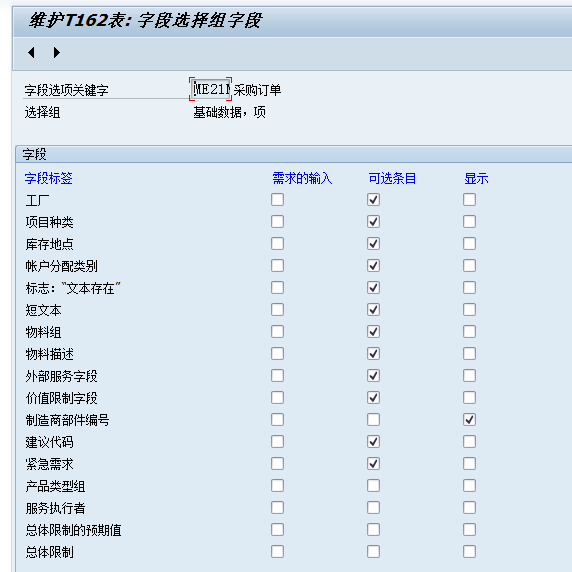Uncheck 可选条目 for 外部服务字段
The height and width of the screenshot is (572, 572).
(373, 376)
